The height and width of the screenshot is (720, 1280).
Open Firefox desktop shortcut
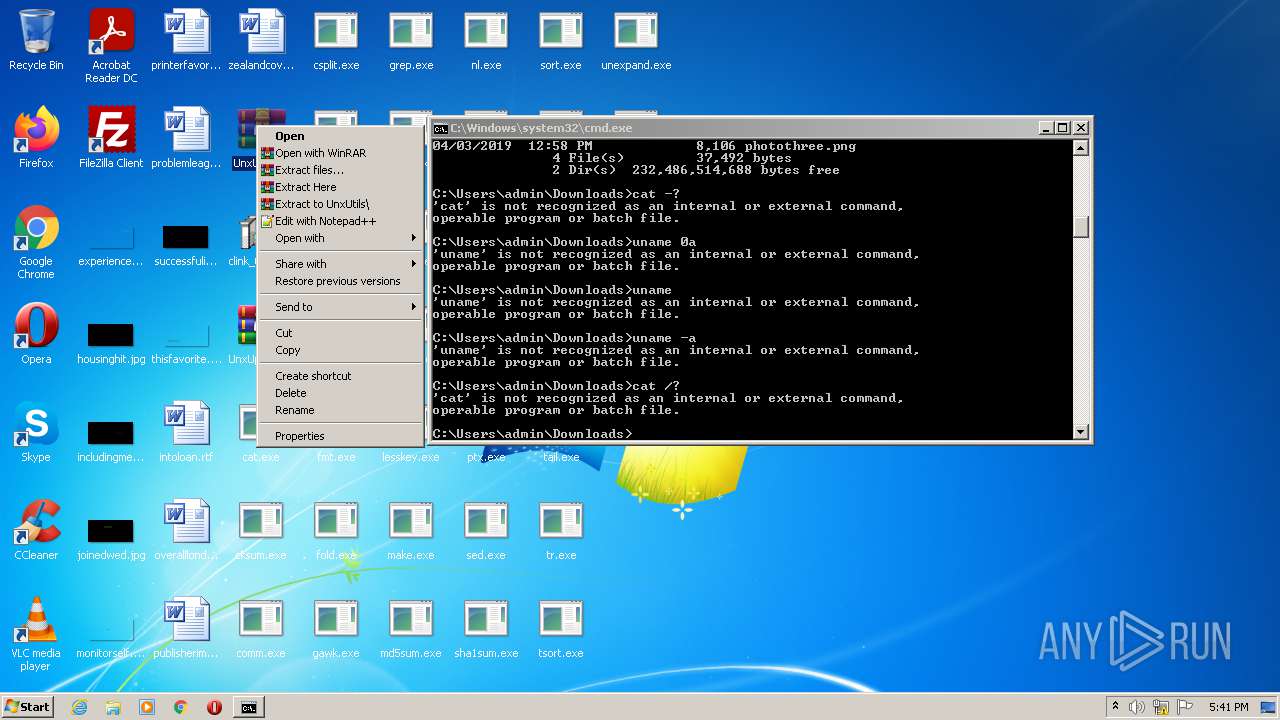(x=36, y=138)
